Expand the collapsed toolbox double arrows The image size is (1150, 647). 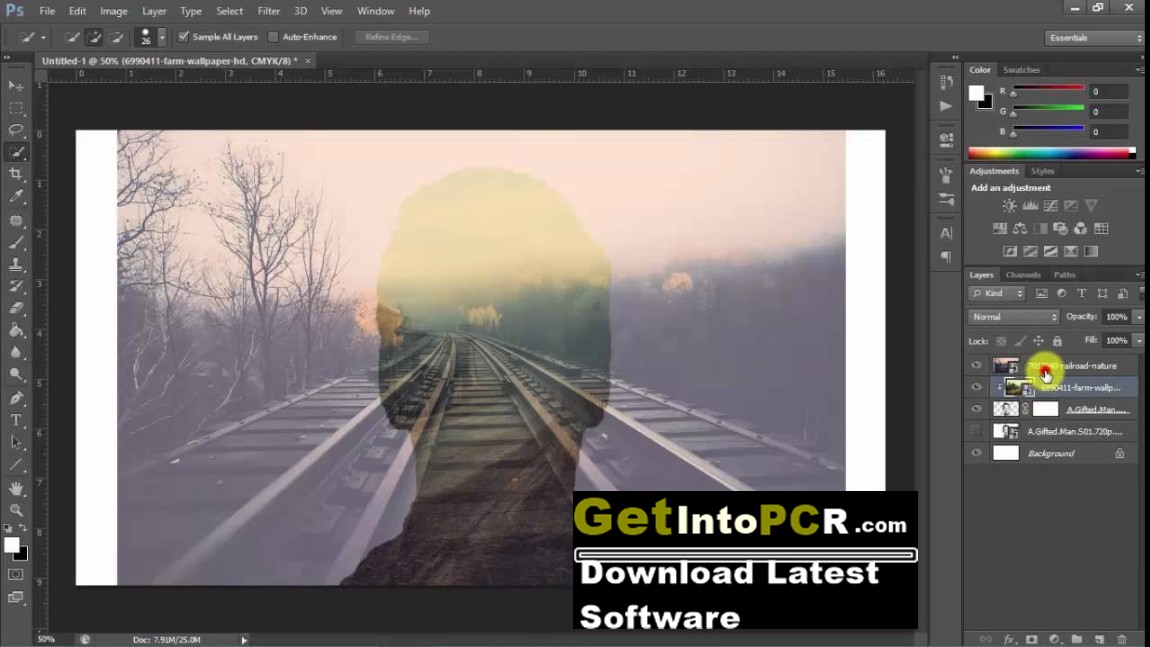coord(7,57)
